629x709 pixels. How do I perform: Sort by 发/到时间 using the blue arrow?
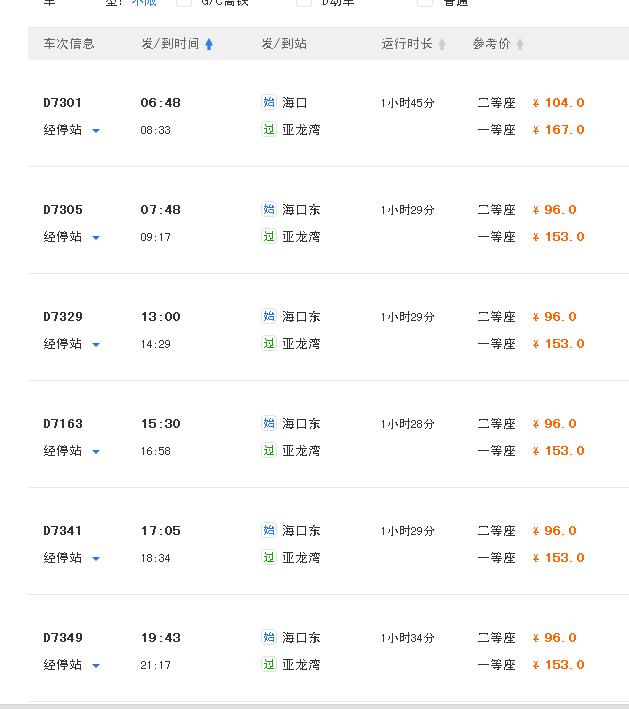209,44
